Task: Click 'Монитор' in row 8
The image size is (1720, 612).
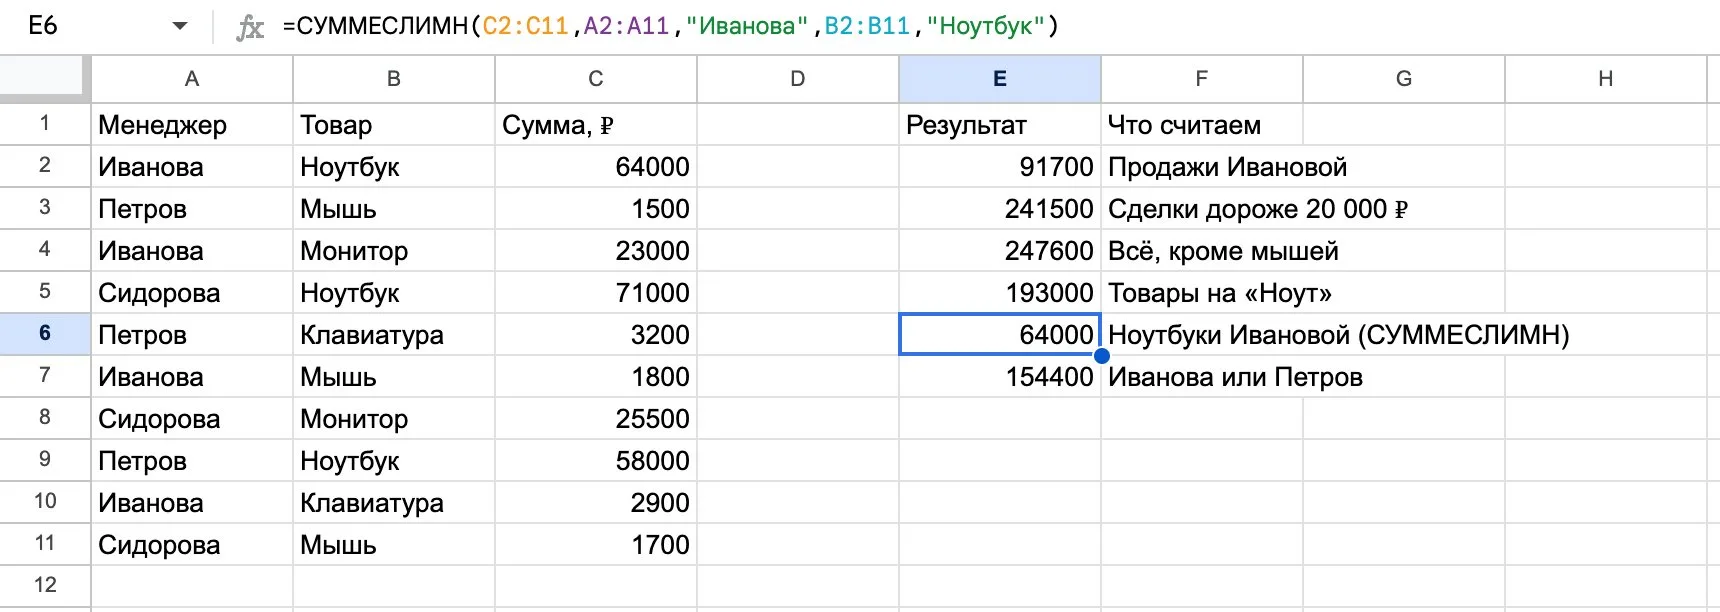Action: (x=394, y=419)
